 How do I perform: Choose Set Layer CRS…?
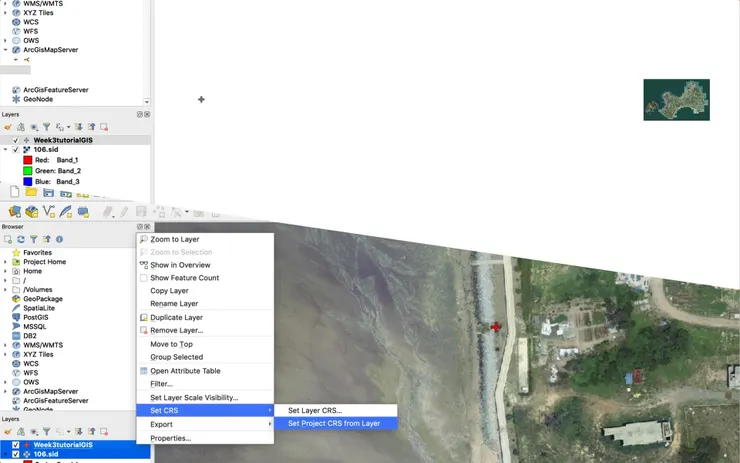pyautogui.click(x=336, y=411)
